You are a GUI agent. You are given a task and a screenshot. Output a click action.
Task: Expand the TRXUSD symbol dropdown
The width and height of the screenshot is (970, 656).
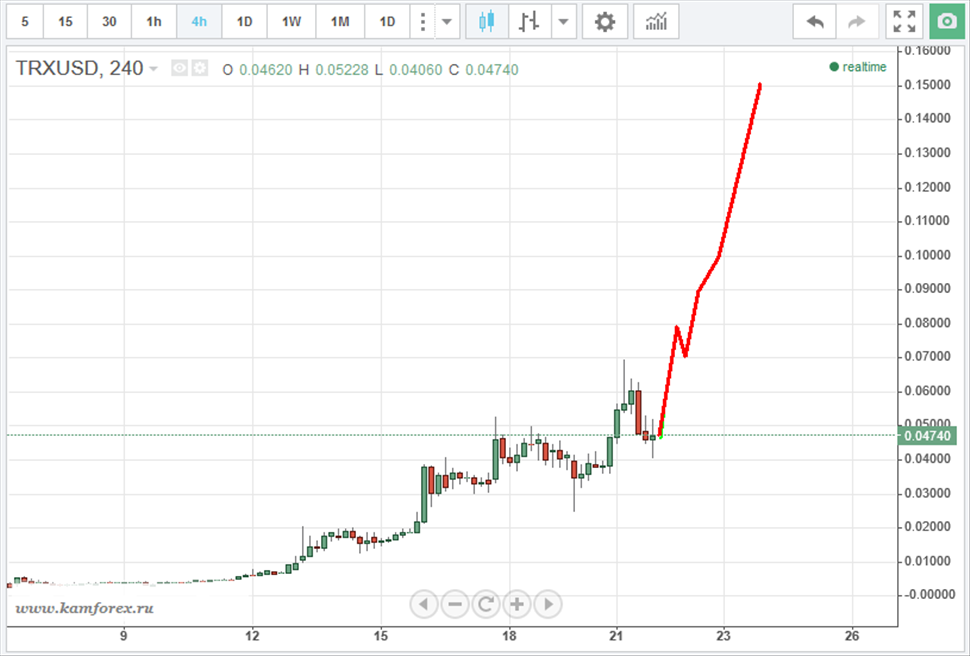(x=153, y=69)
